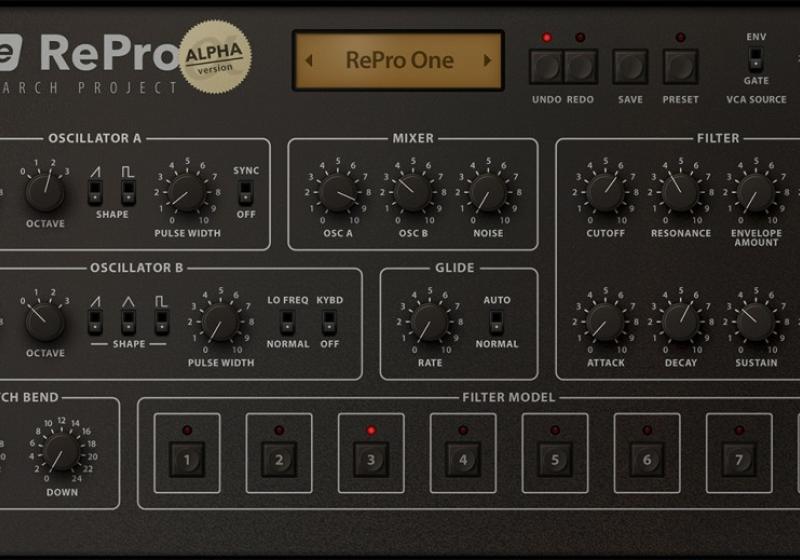This screenshot has height=560, width=800.
Task: Toggle Oscillator B triangle shape switch
Action: (128, 322)
